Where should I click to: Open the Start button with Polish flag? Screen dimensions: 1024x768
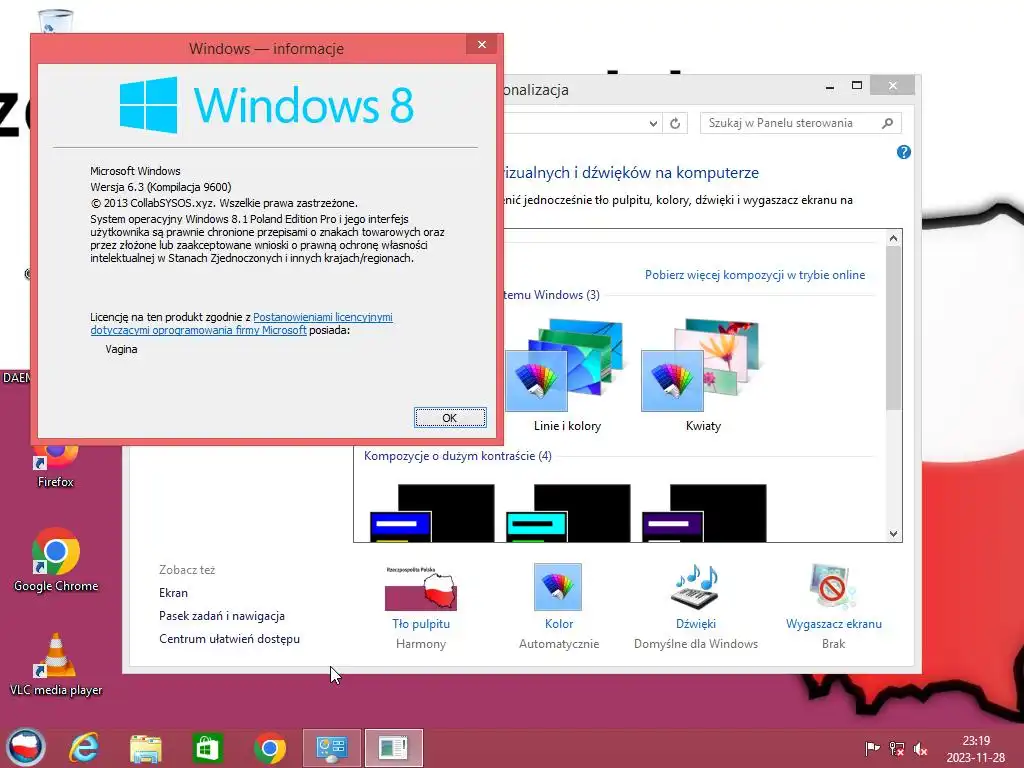[x=25, y=746]
